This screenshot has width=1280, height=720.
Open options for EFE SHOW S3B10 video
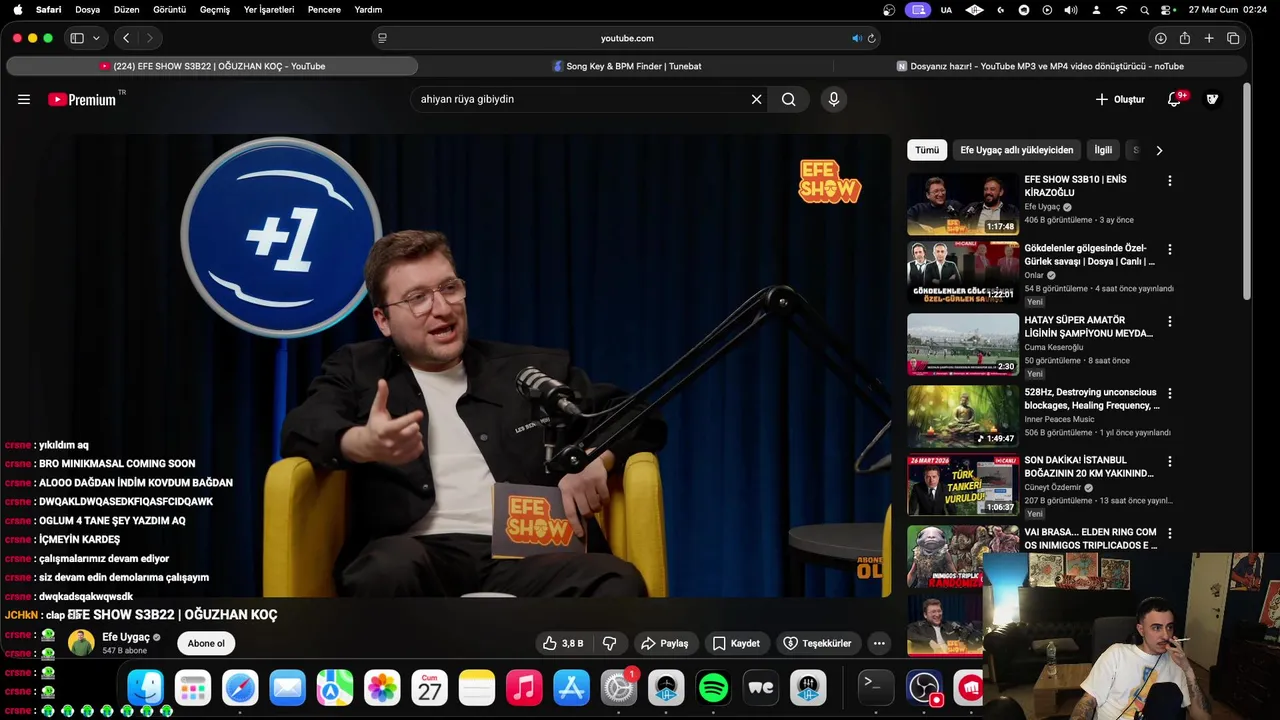pyautogui.click(x=1170, y=181)
